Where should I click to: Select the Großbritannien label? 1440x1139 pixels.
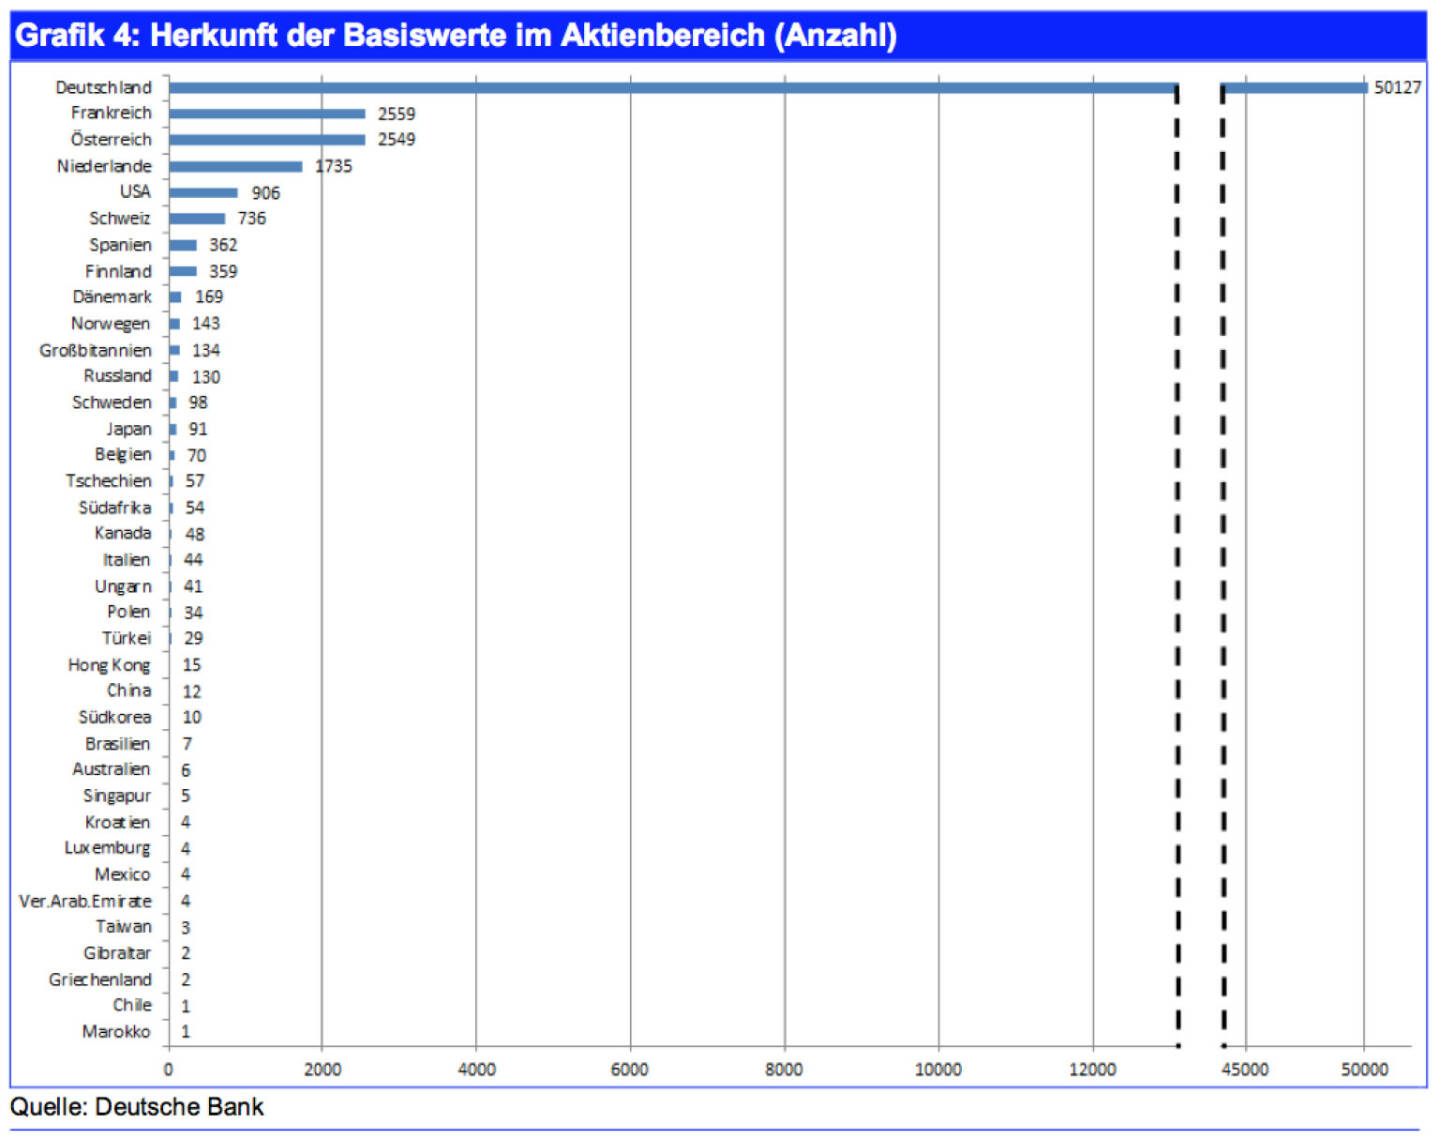(x=96, y=350)
